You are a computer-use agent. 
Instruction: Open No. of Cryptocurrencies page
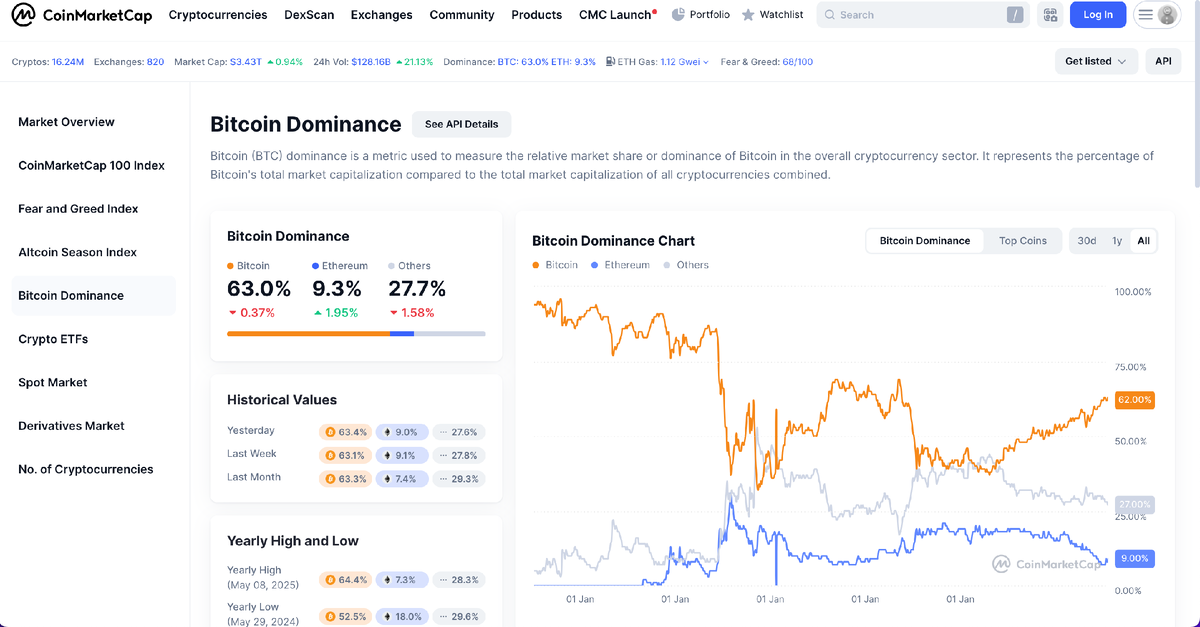point(86,469)
